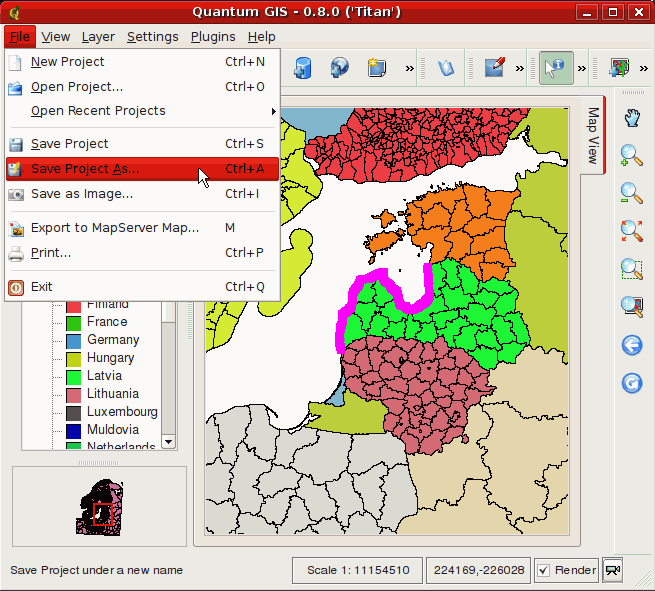Image resolution: width=655 pixels, height=591 pixels.
Task: Open the Settings menu
Action: coord(152,37)
